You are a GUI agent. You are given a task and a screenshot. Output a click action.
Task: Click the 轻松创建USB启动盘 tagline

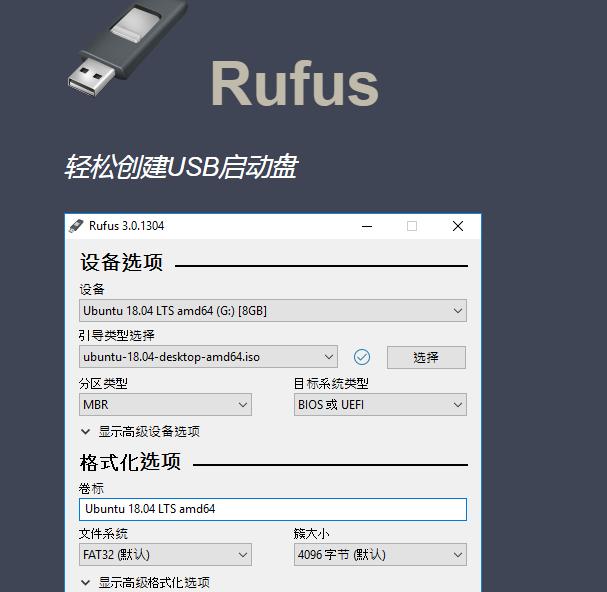click(181, 167)
